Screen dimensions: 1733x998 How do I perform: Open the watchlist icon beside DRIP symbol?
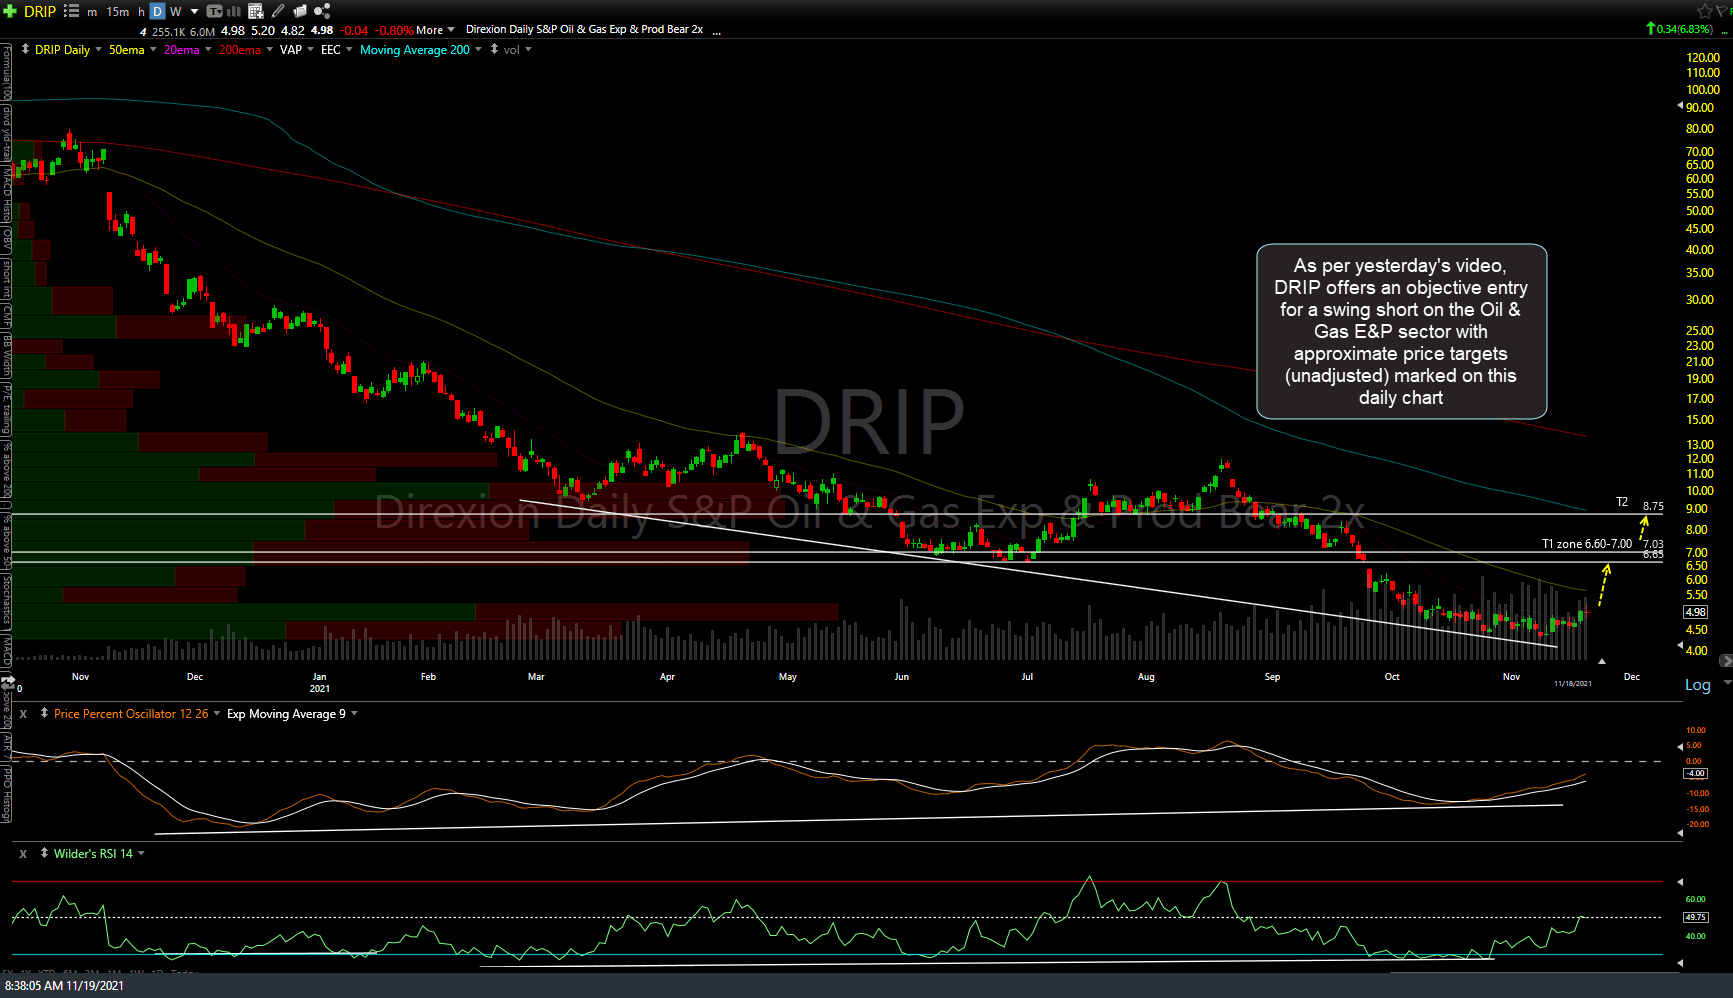tap(72, 11)
